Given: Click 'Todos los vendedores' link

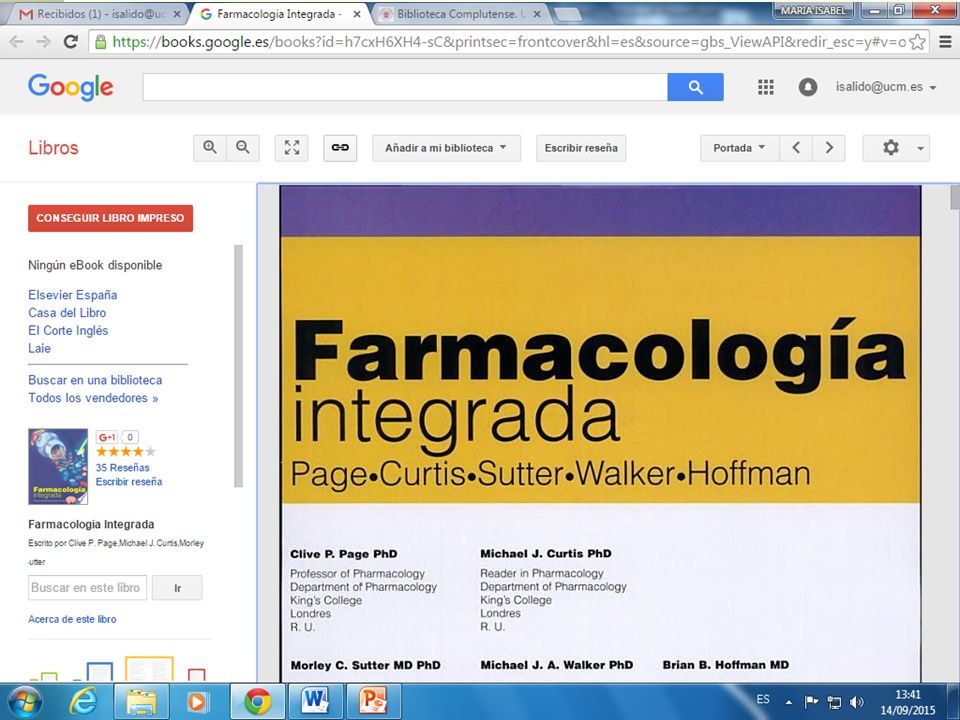Looking at the screenshot, I should pyautogui.click(x=93, y=397).
